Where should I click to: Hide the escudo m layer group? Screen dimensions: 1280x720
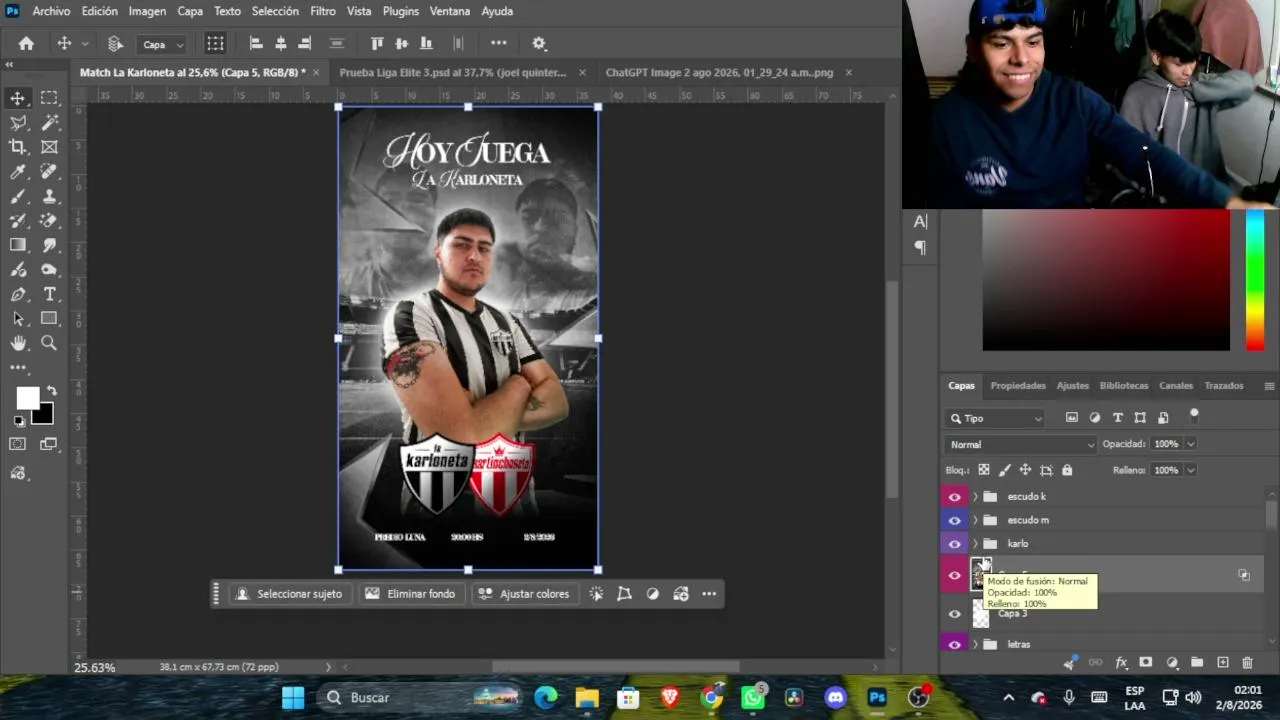954,520
